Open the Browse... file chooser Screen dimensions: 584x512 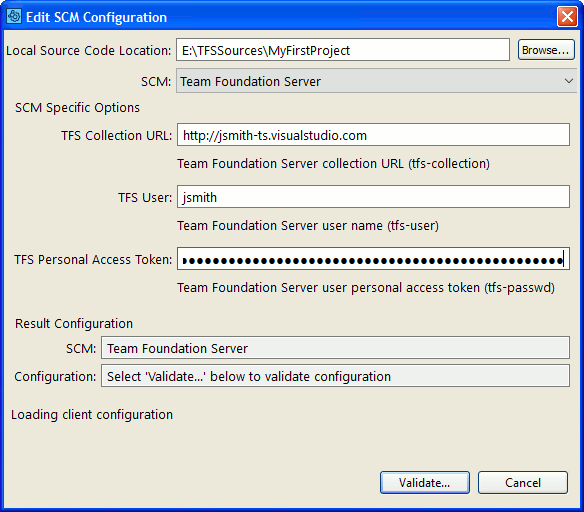(x=546, y=50)
